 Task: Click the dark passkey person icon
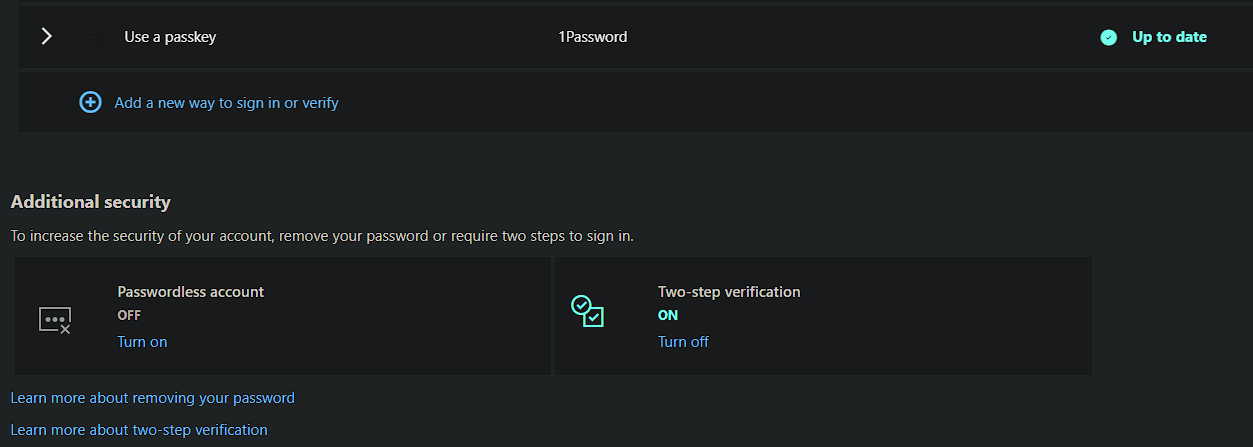coord(92,38)
